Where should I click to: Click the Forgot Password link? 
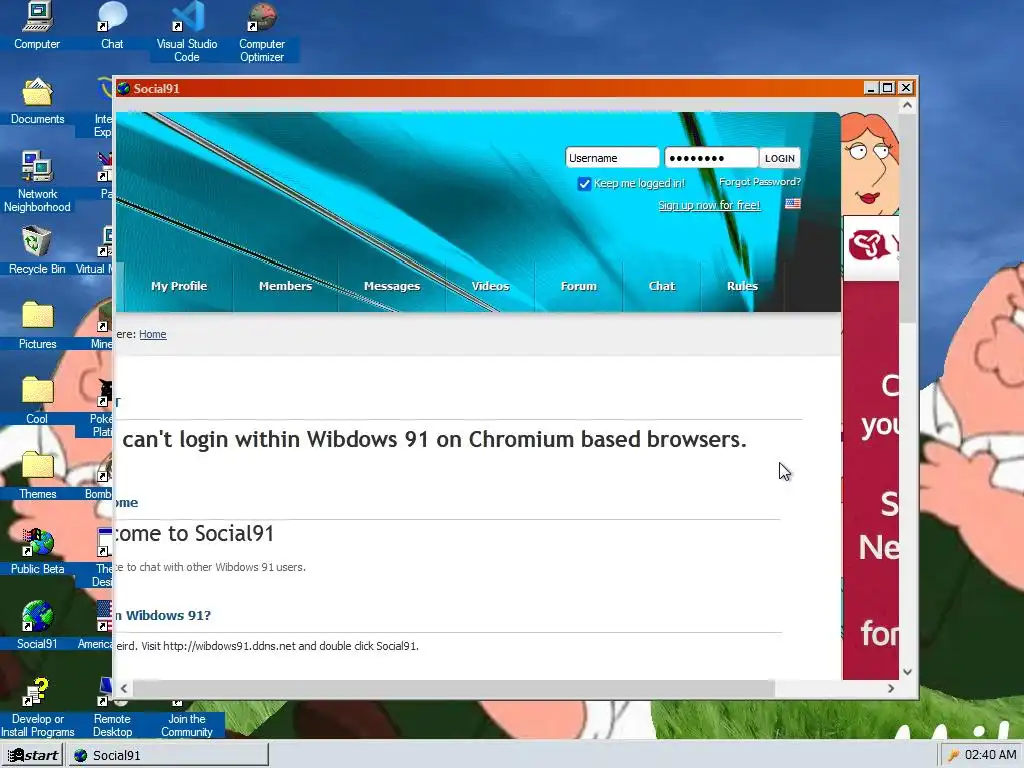point(760,182)
